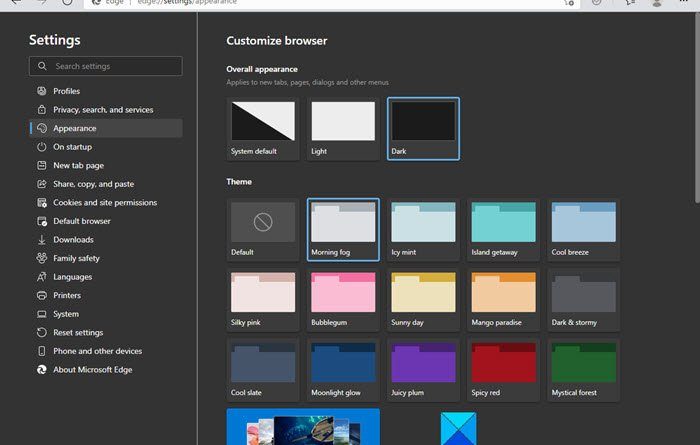Click the Family safety icon
This screenshot has height=445, width=700.
pos(42,258)
